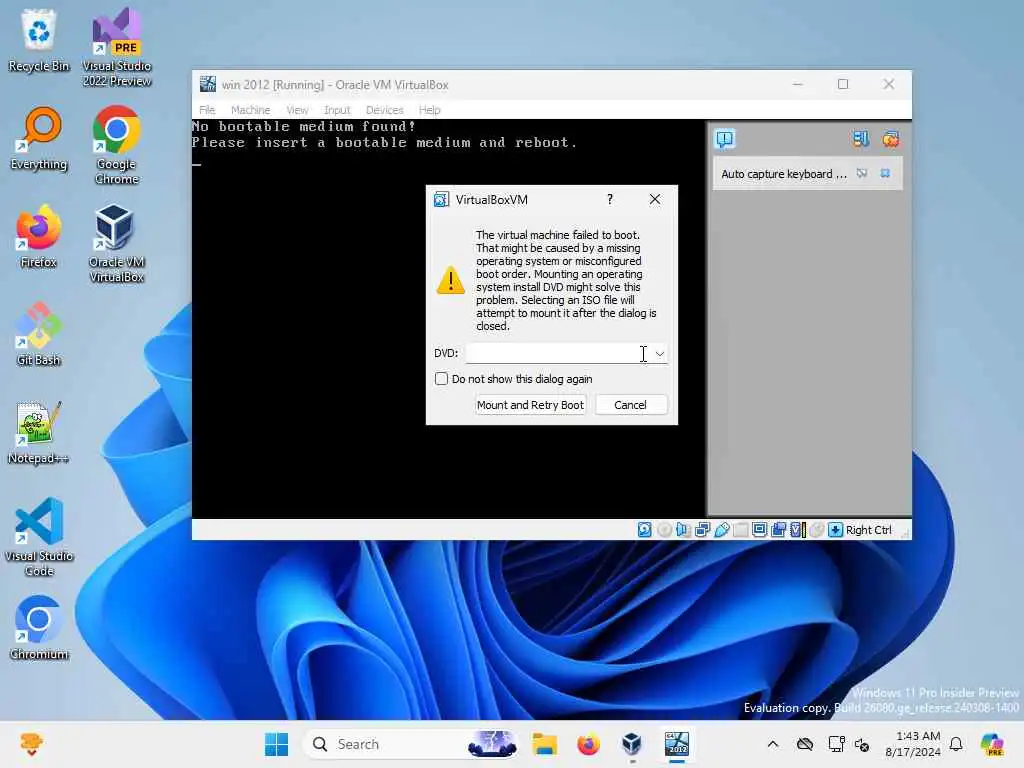Open the Windows Start menu

276,744
